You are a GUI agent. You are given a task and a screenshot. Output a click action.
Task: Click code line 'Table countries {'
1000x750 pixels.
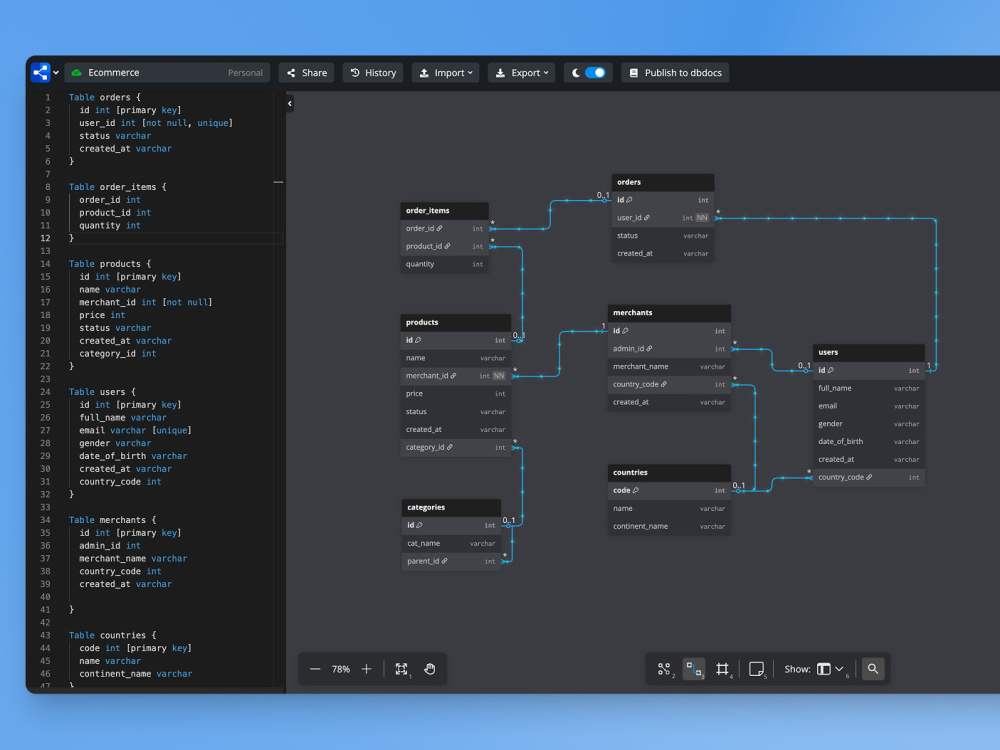tap(112, 635)
